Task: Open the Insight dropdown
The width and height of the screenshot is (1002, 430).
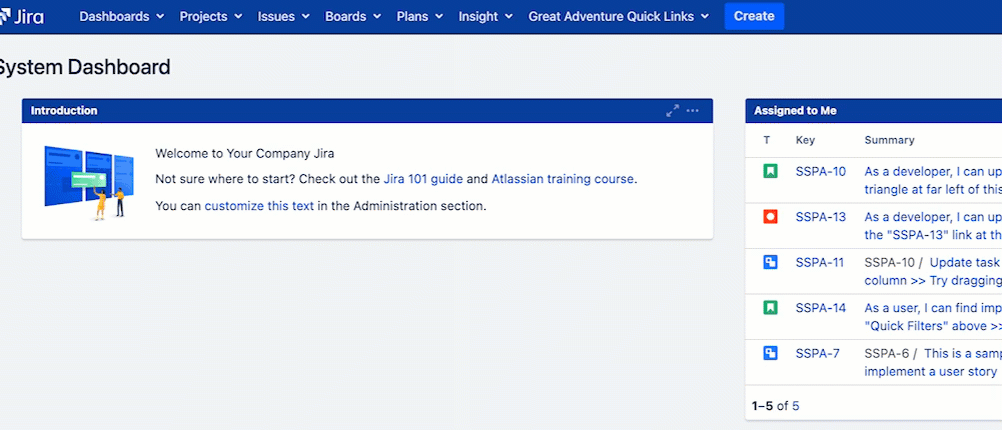Action: (486, 17)
